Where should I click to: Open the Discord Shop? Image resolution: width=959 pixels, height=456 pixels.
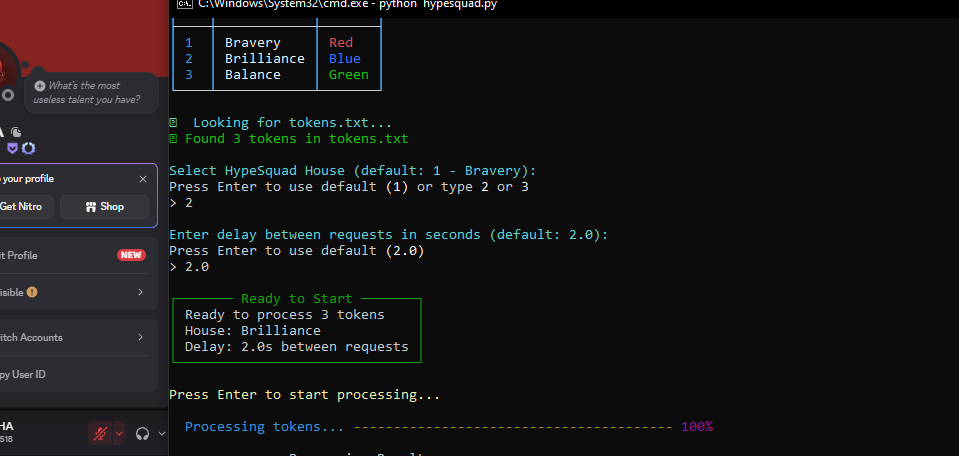click(105, 207)
